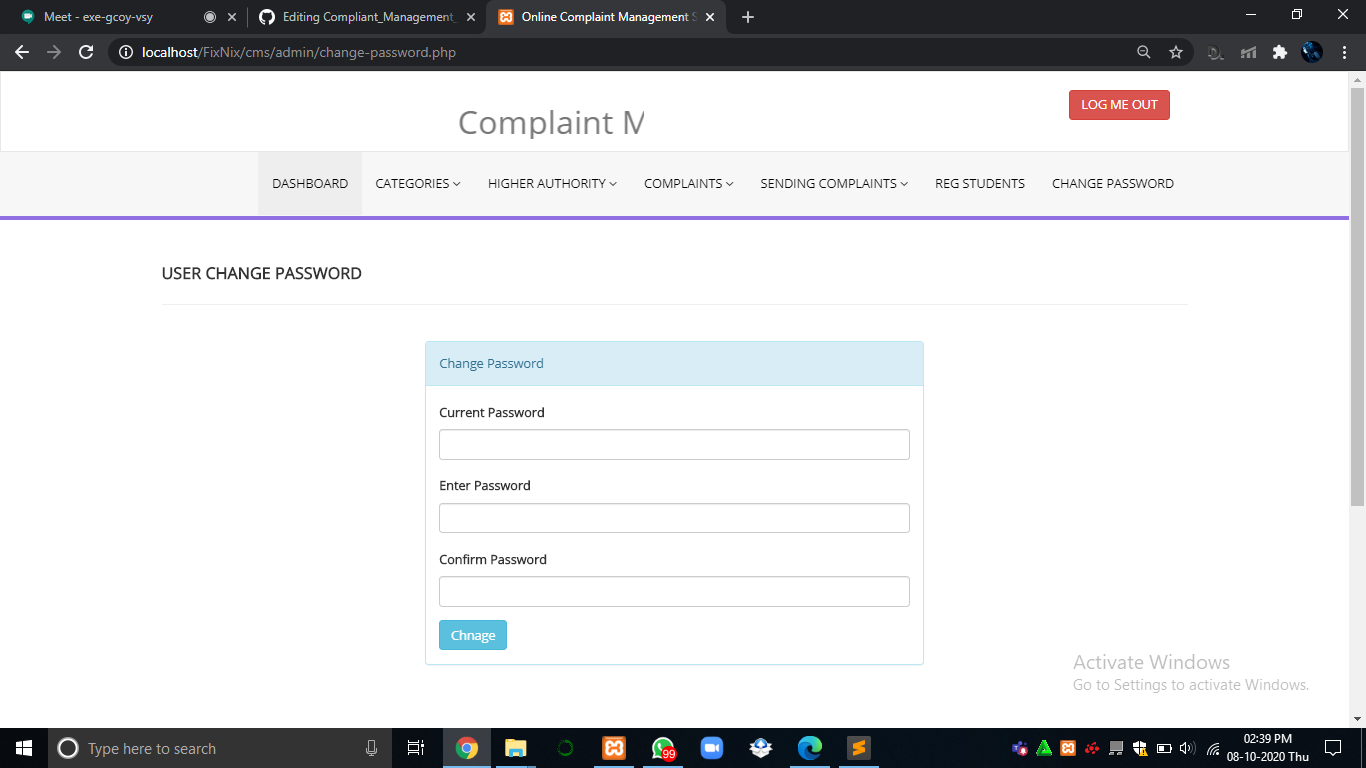Click the volume icon in the system tray
The height and width of the screenshot is (768, 1366).
click(1186, 747)
